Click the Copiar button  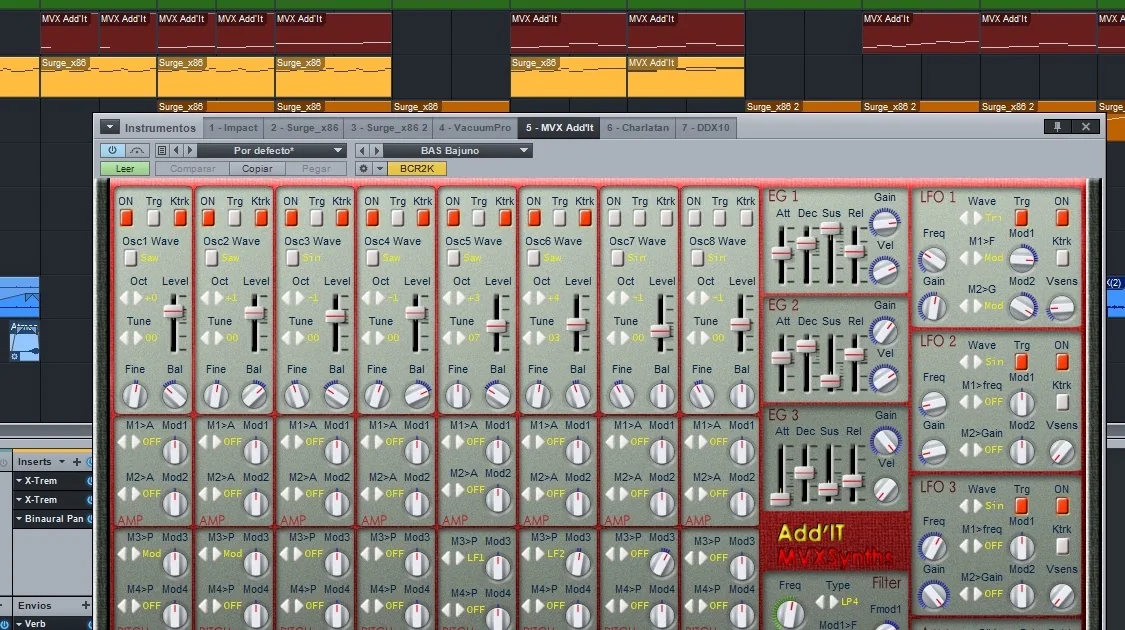tap(257, 169)
